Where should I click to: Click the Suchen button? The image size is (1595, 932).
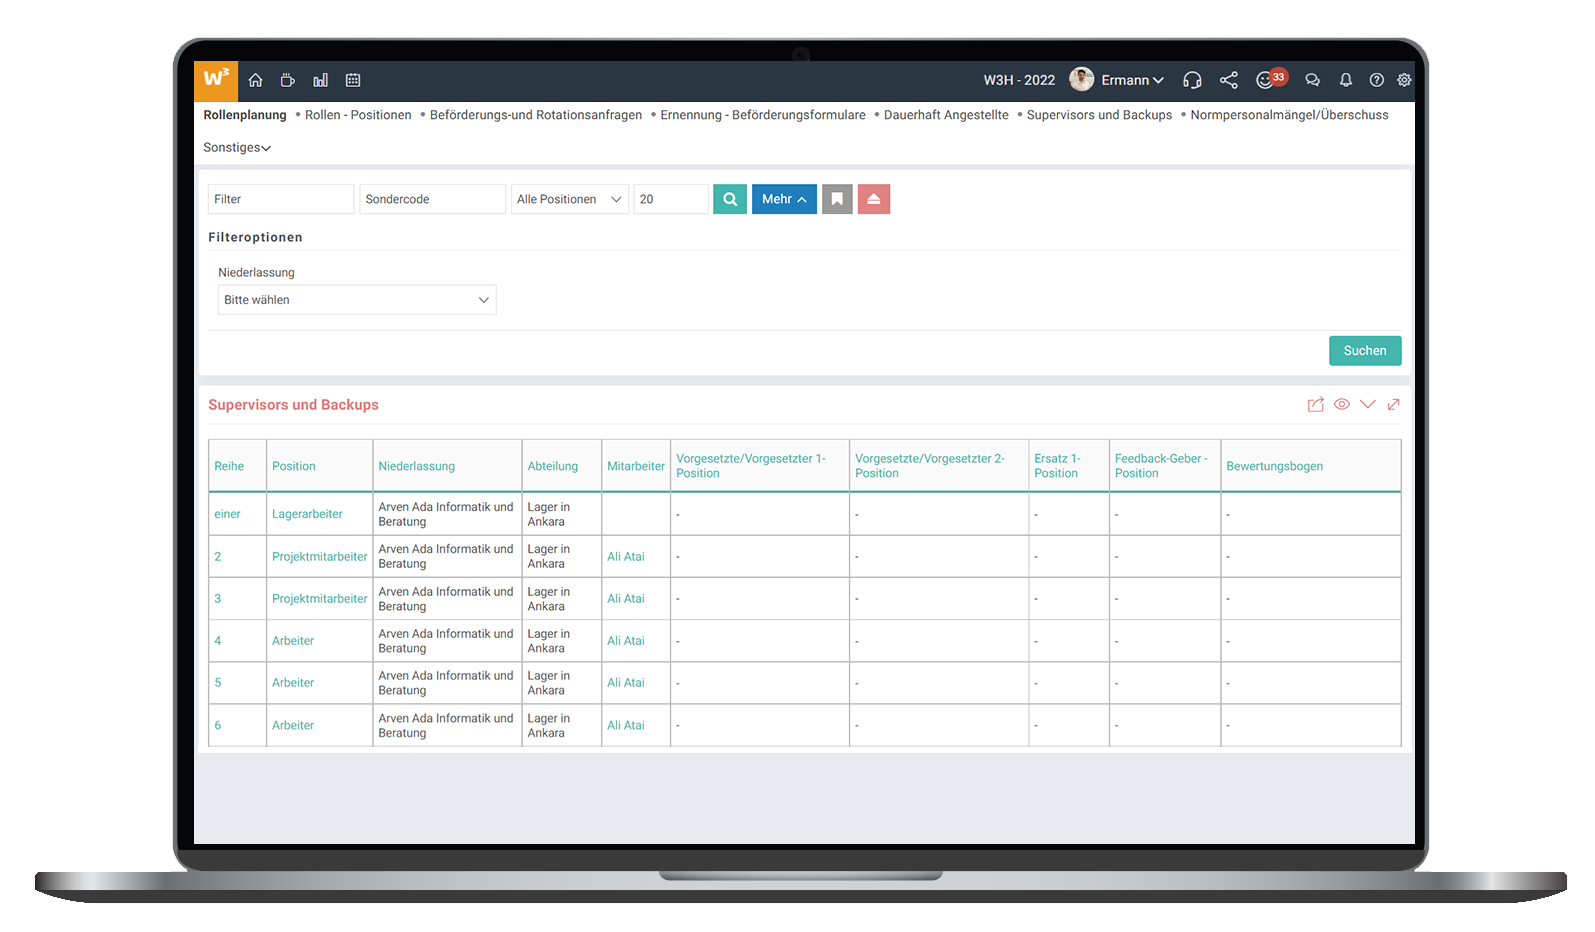[x=1365, y=351]
